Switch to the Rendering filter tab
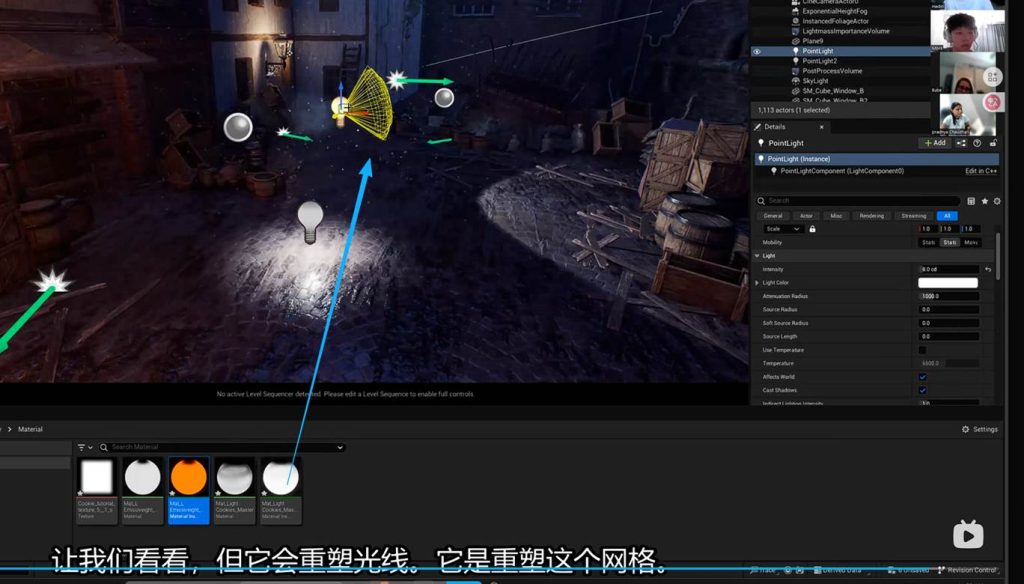Screen dimensions: 1024x584 coord(871,216)
